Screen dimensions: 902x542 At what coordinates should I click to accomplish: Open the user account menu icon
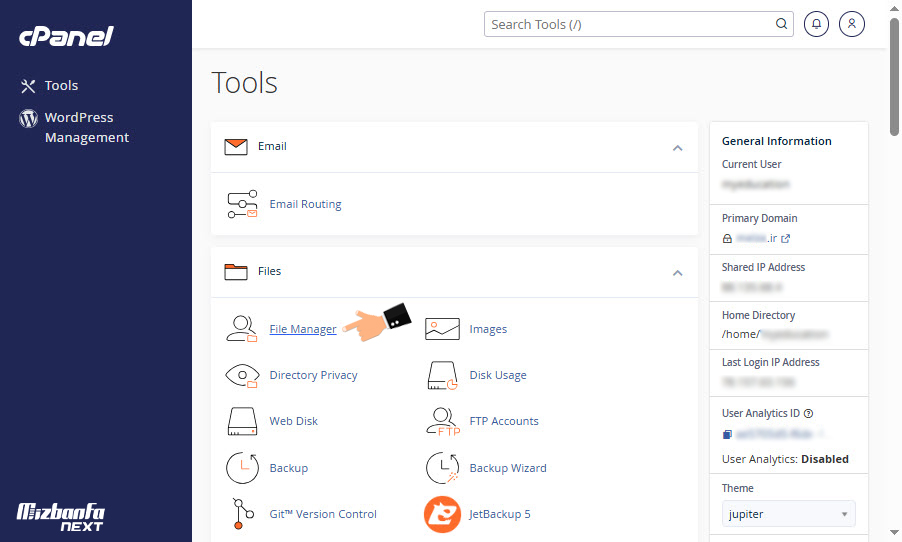coord(852,24)
